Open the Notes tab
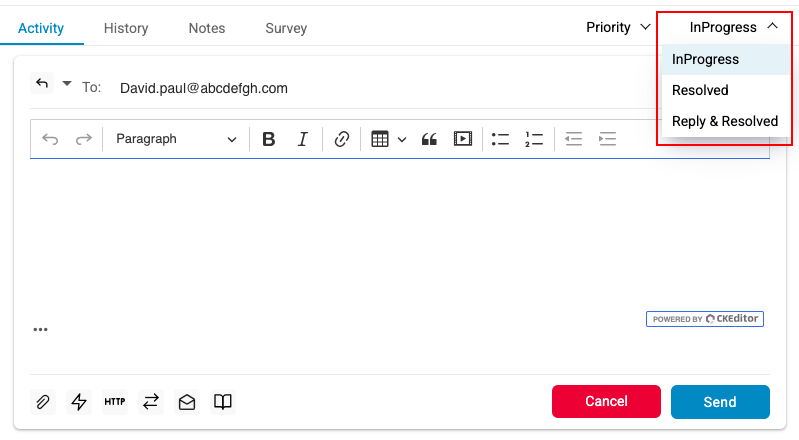Viewport: 799px width, 440px height. tap(207, 28)
